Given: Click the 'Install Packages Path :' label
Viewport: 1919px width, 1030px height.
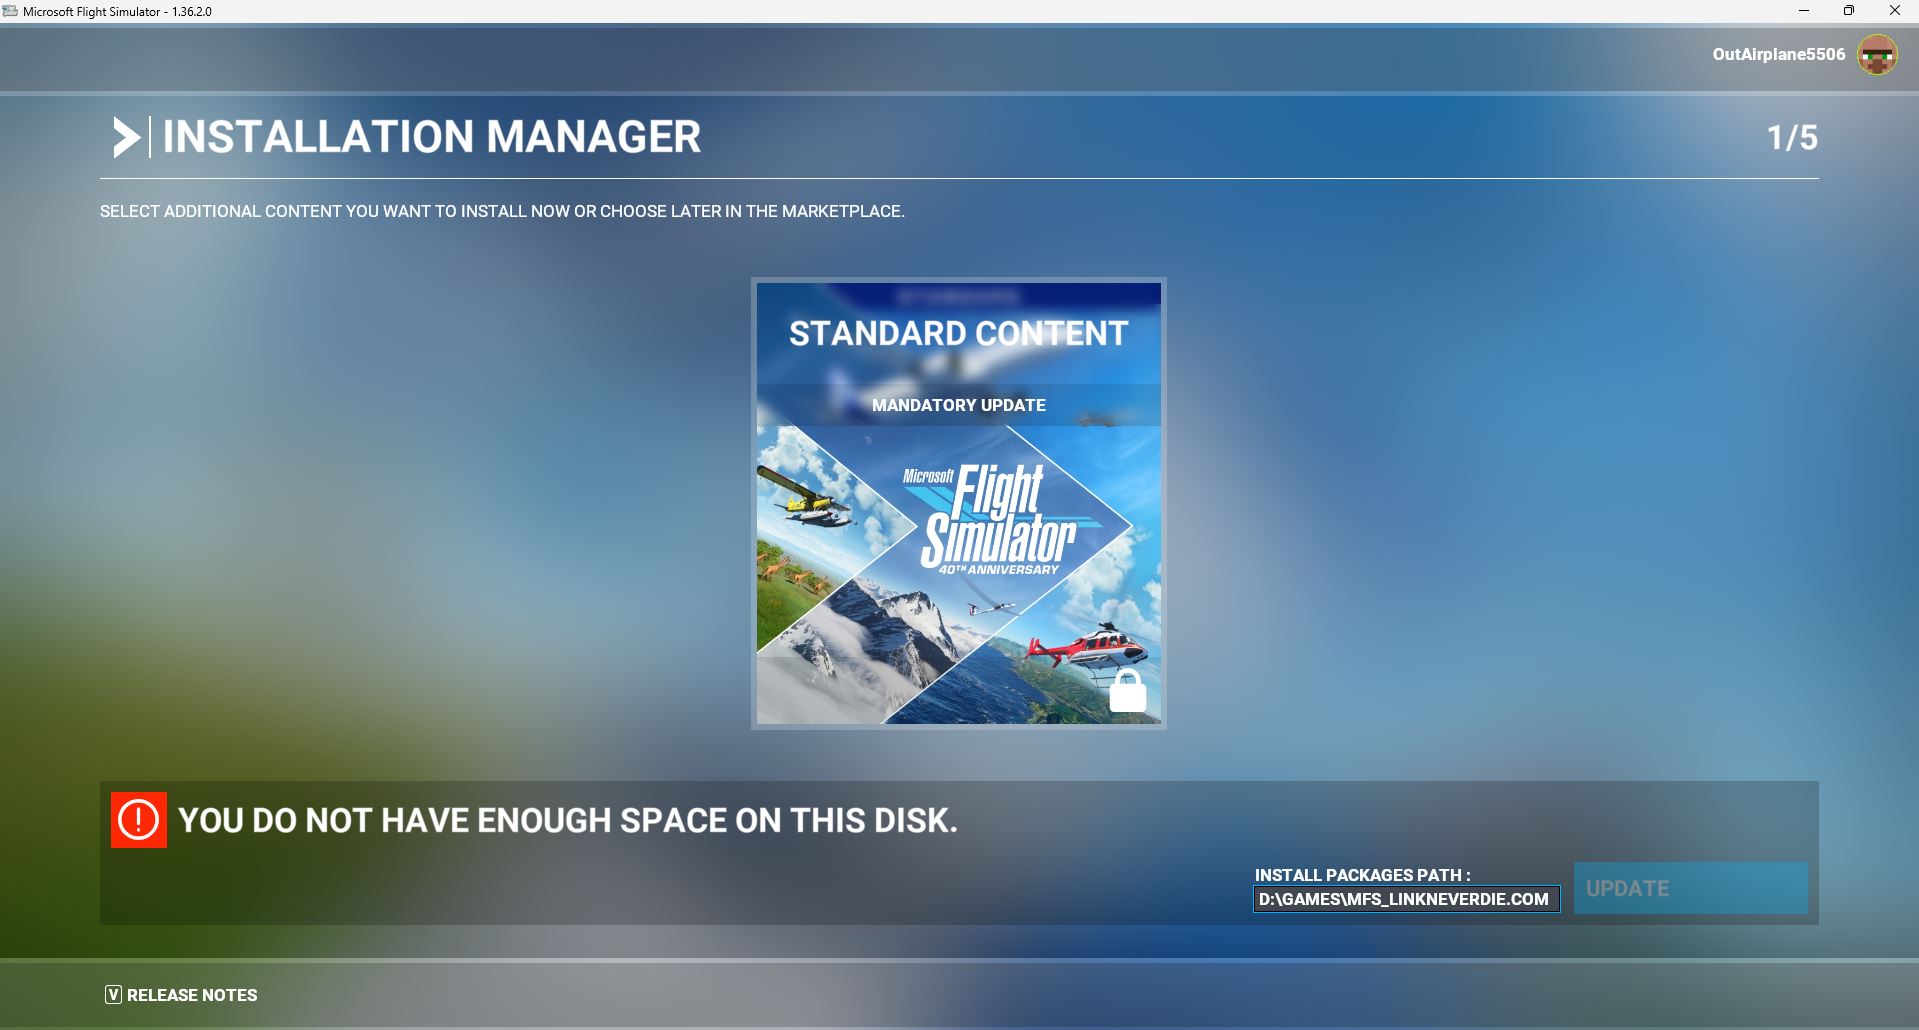Looking at the screenshot, I should click(x=1362, y=875).
